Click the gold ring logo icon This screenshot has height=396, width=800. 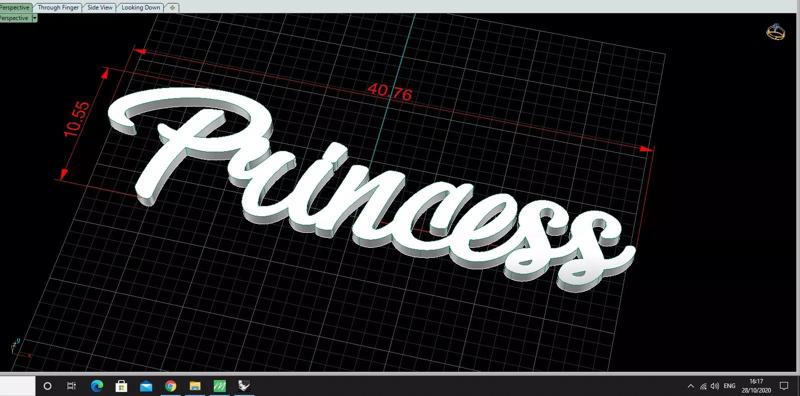775,32
